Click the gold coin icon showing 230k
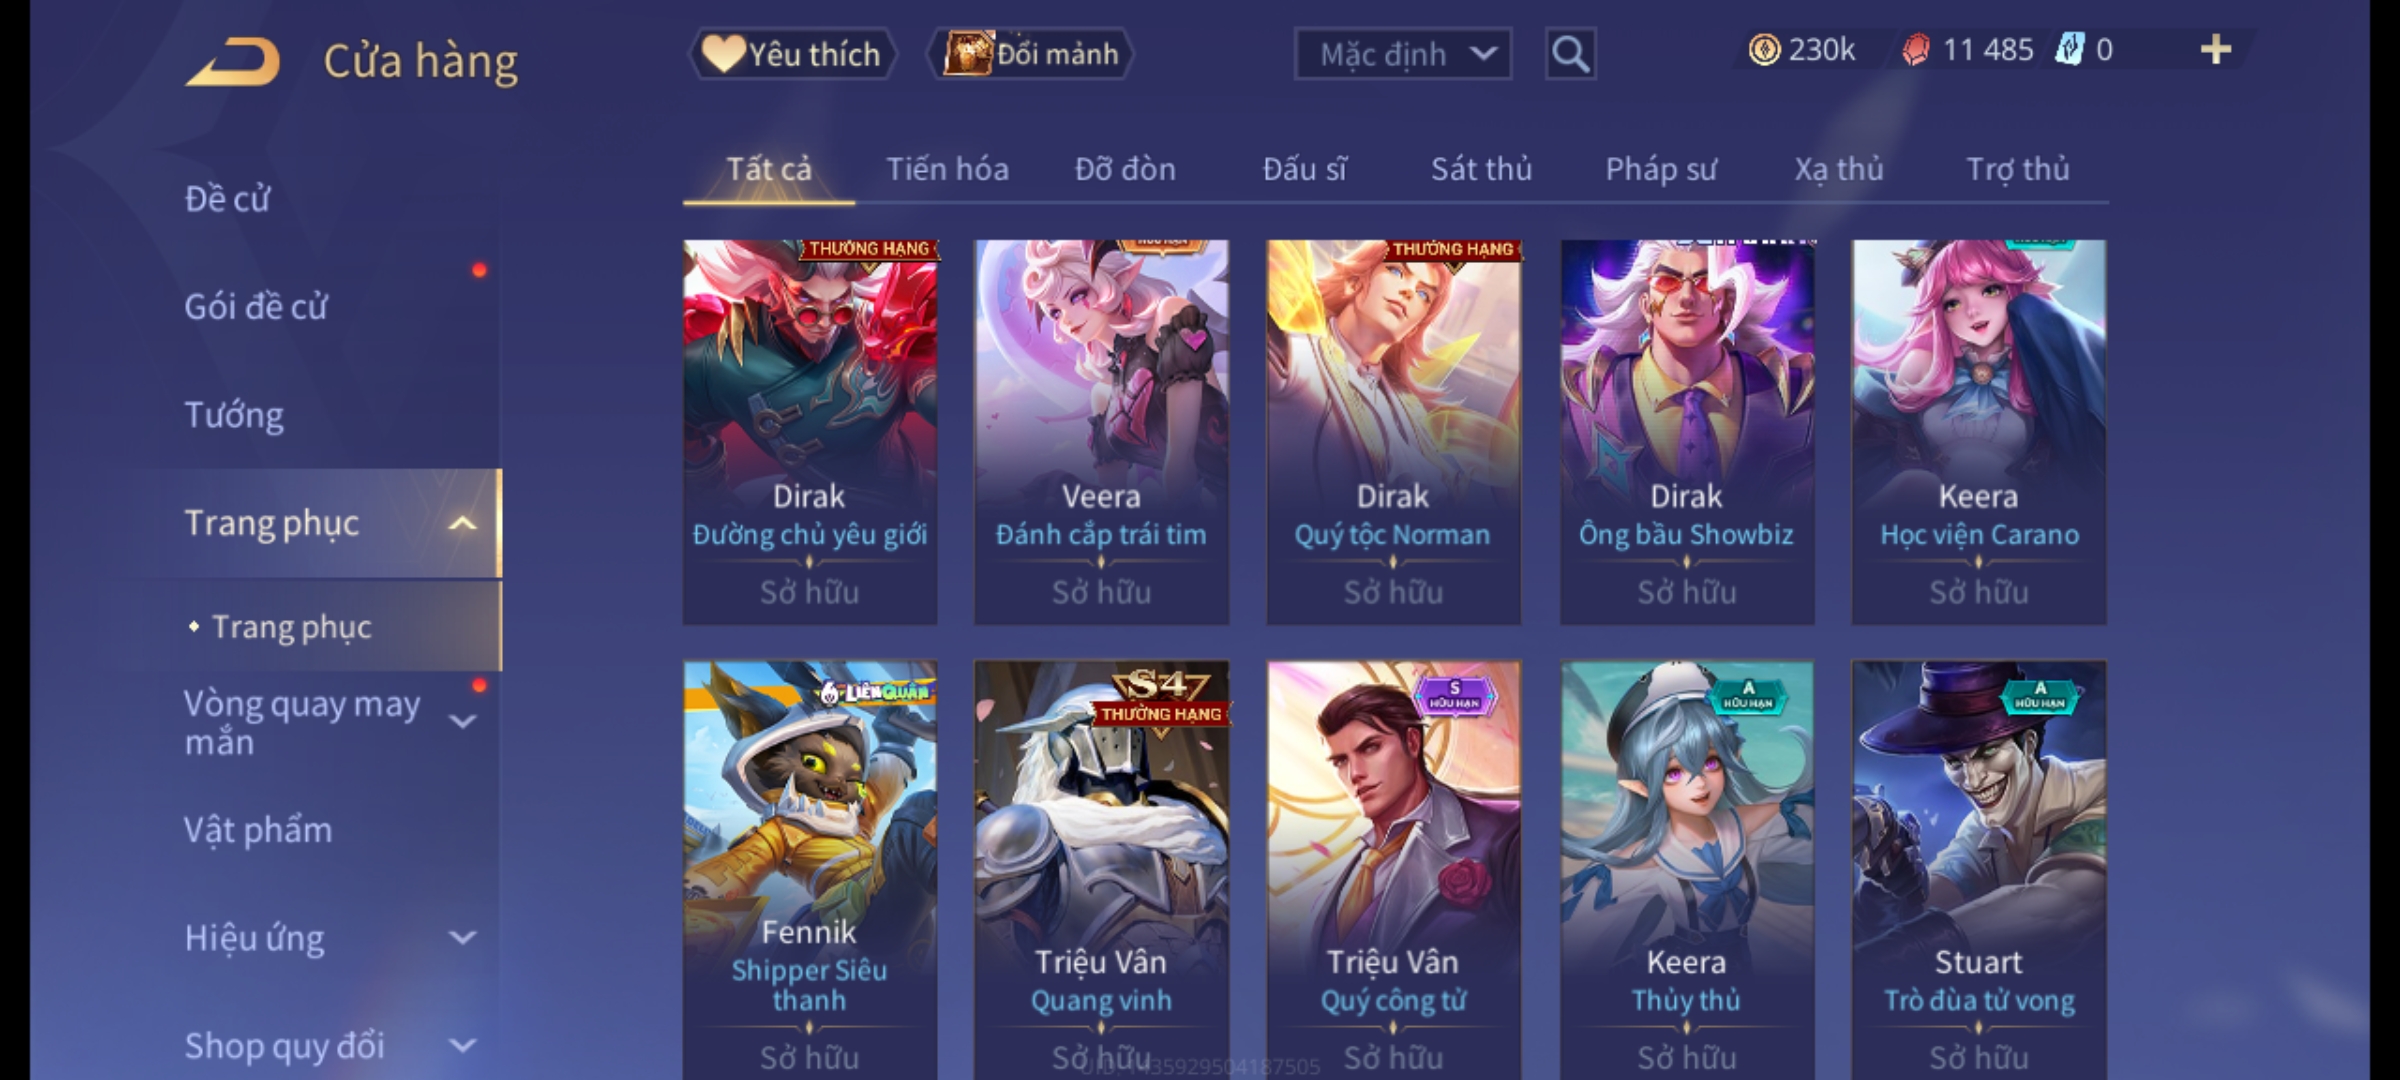 tap(1764, 50)
